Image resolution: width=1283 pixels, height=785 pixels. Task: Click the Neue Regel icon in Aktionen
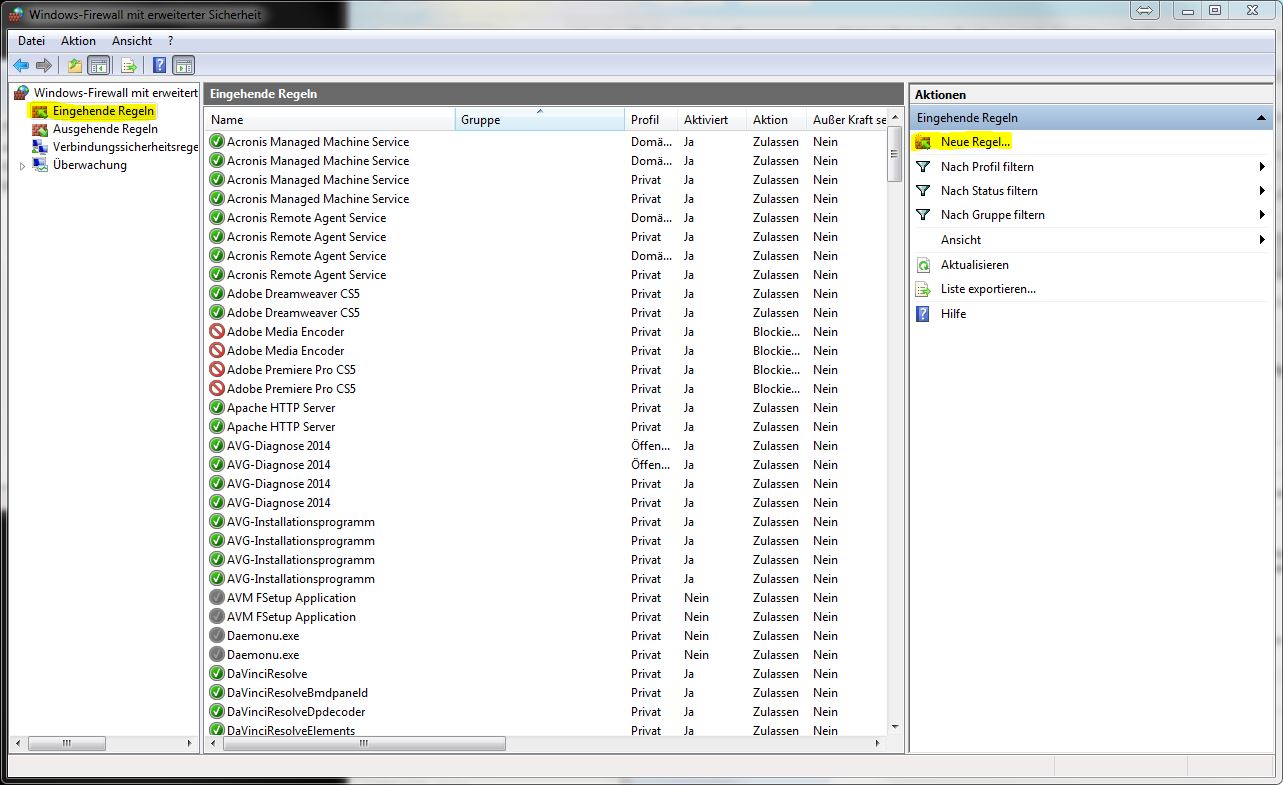coord(923,142)
